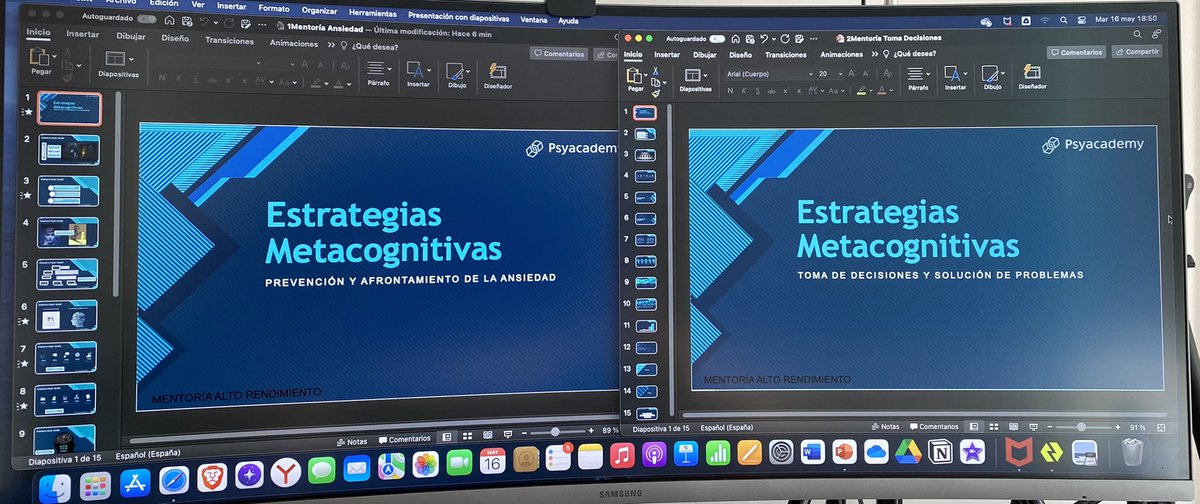Viewport: 1200px width, 504px height.
Task: Click font color A swatch in right window
Action: click(x=881, y=90)
